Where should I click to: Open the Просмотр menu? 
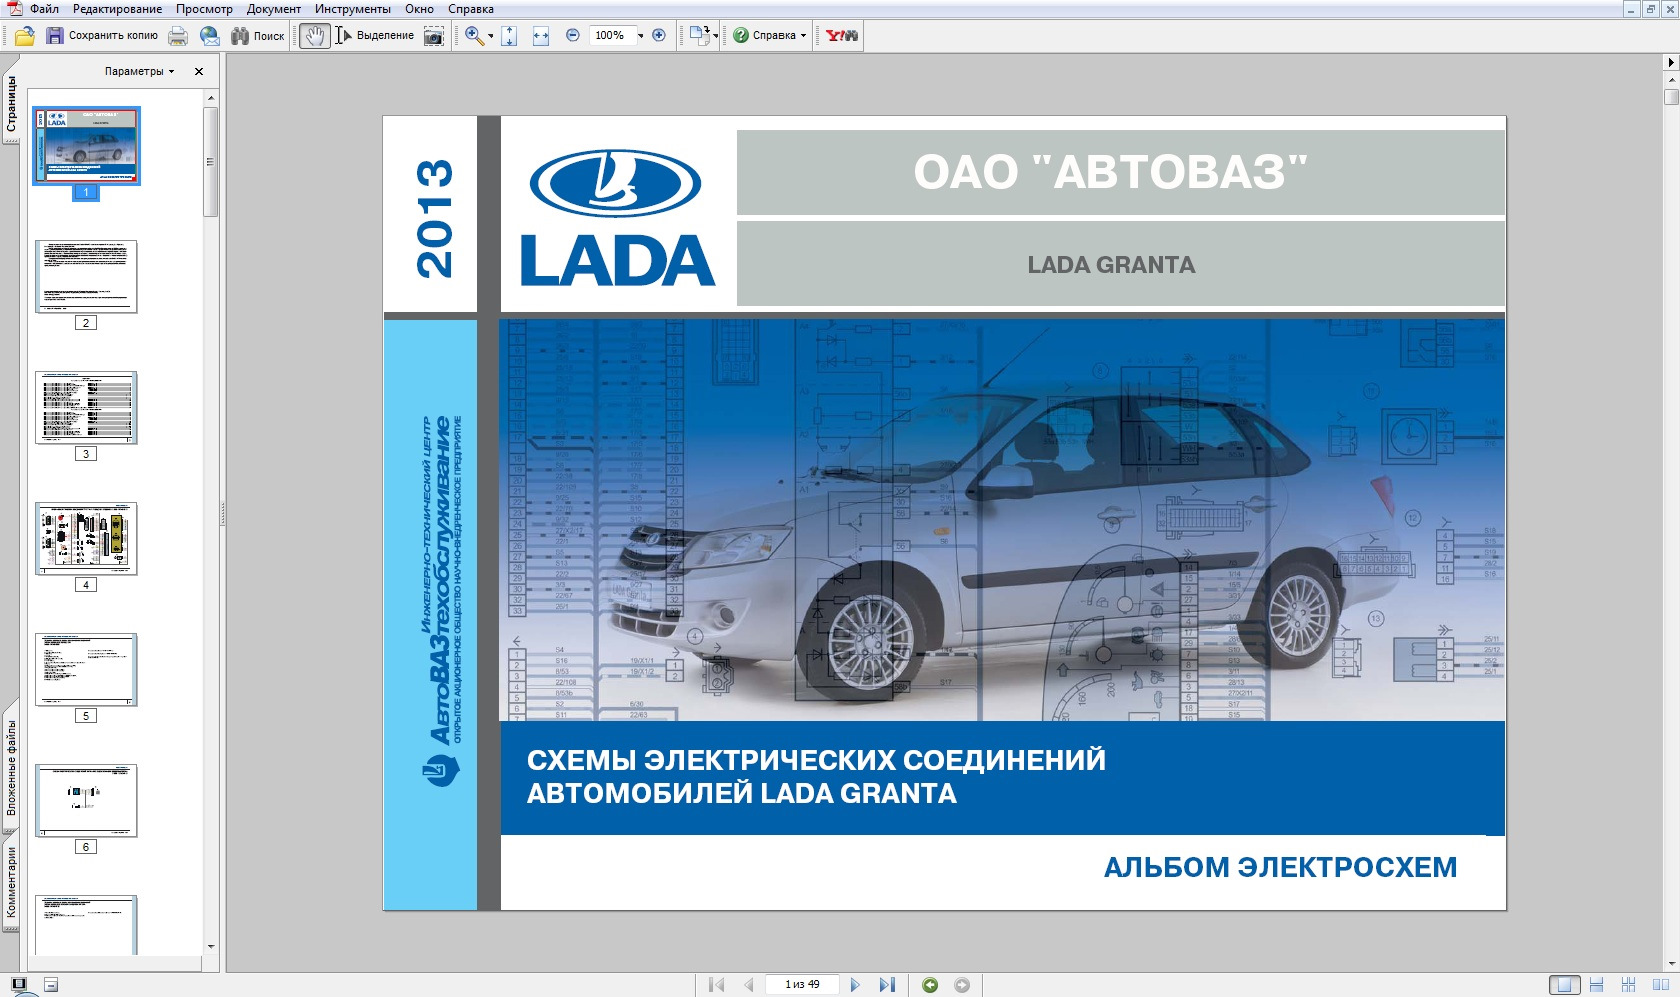[204, 9]
